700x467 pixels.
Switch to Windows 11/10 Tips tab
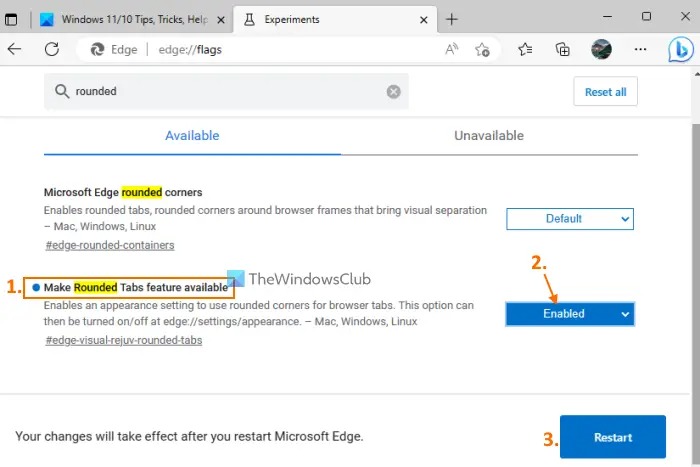coord(133,20)
